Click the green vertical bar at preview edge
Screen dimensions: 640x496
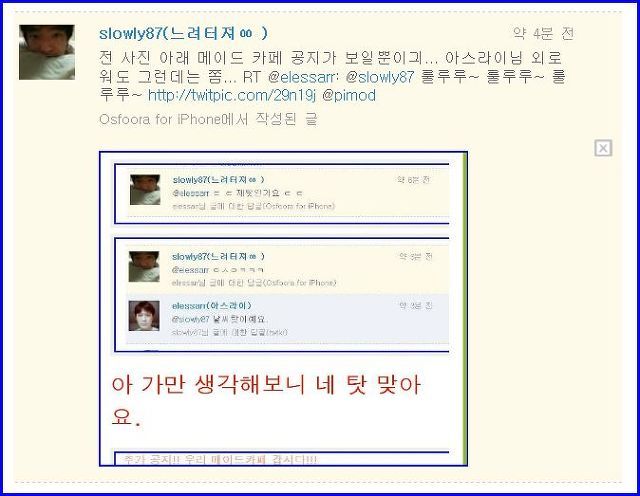click(x=464, y=309)
